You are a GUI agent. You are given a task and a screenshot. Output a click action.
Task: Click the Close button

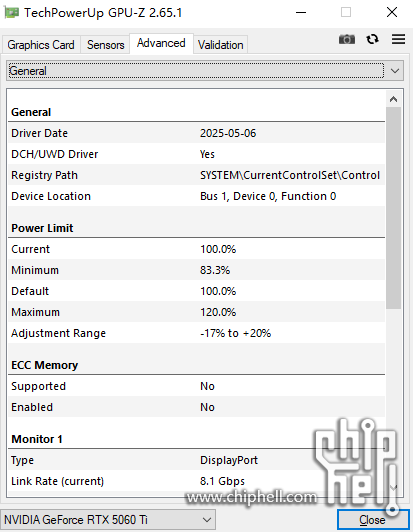point(373,520)
